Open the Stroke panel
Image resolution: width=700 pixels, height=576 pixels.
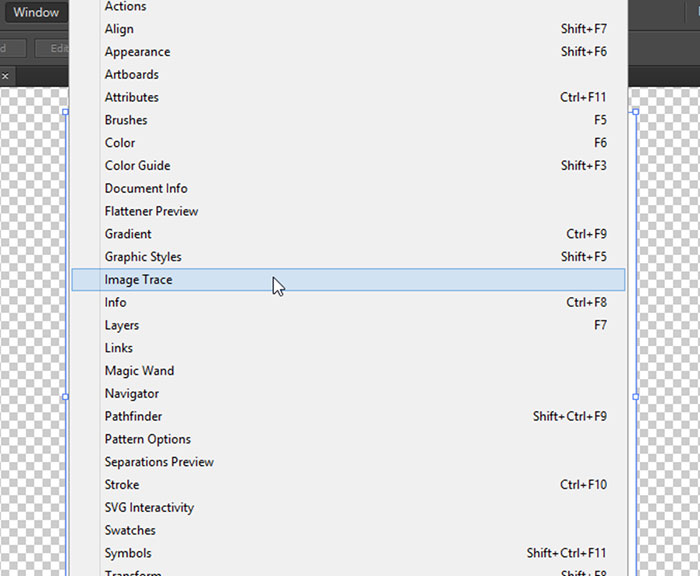click(x=122, y=485)
